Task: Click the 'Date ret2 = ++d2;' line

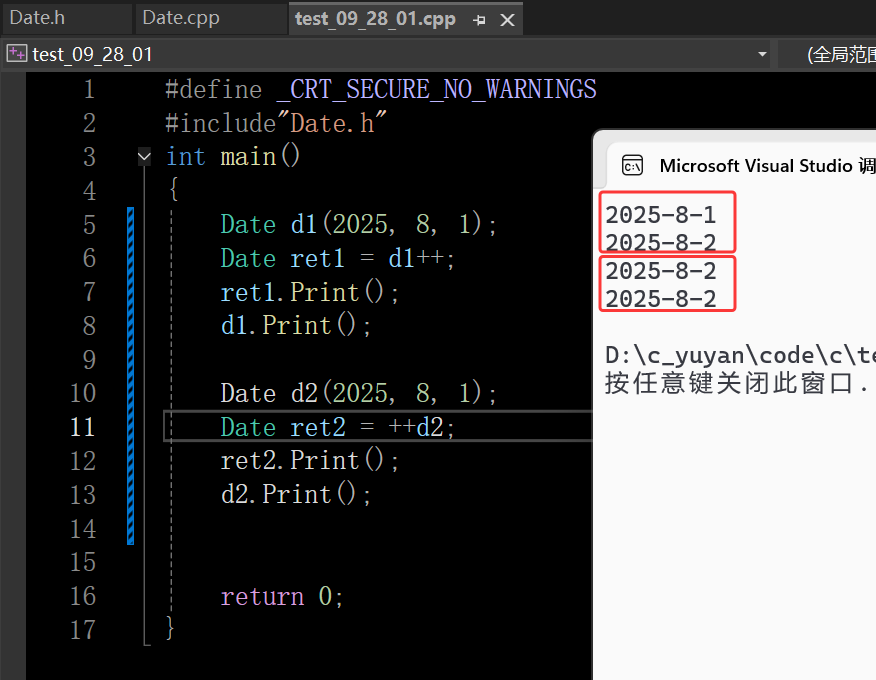Action: (337, 427)
